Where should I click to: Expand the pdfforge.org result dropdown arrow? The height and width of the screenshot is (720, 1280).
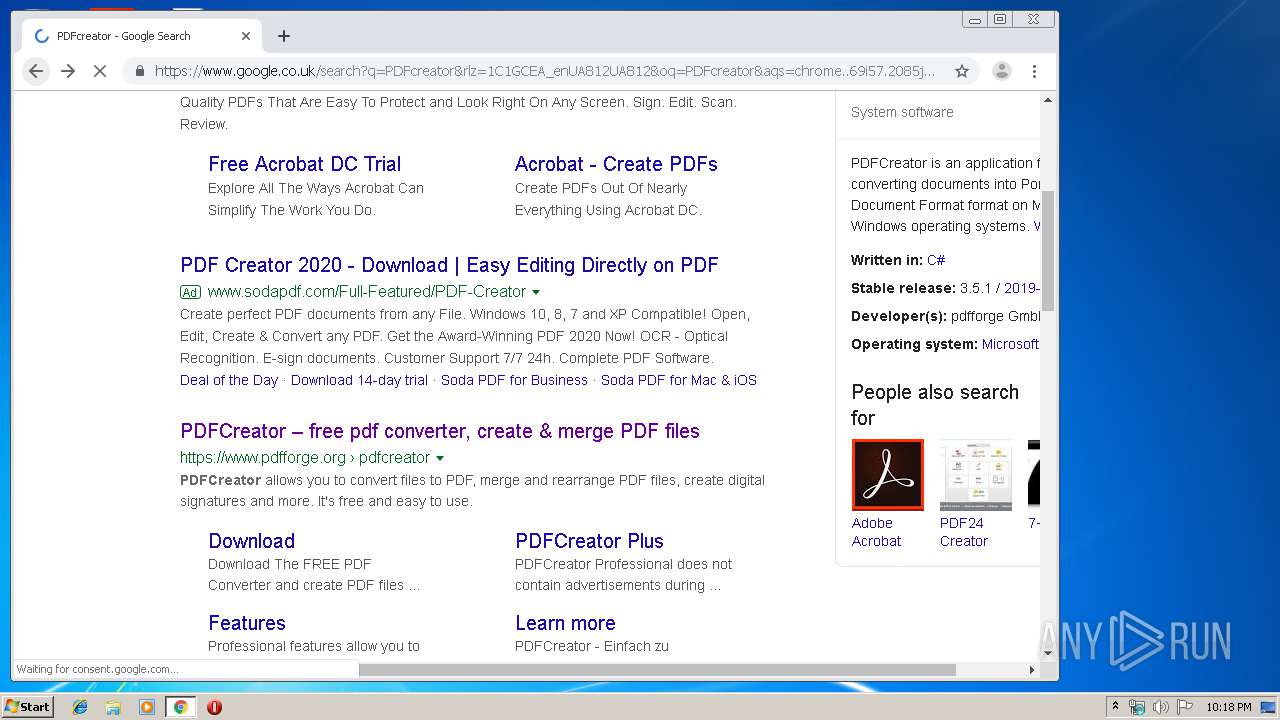440,458
